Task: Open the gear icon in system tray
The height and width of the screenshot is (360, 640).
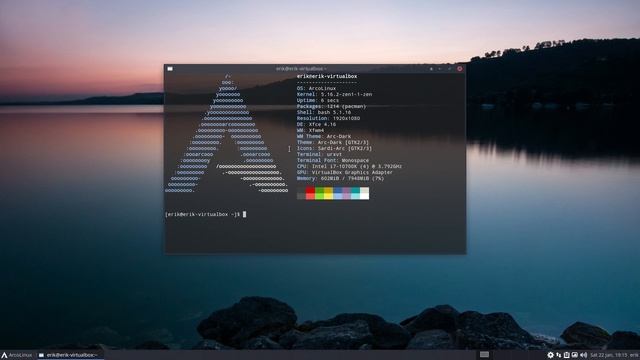Action: [x=550, y=355]
